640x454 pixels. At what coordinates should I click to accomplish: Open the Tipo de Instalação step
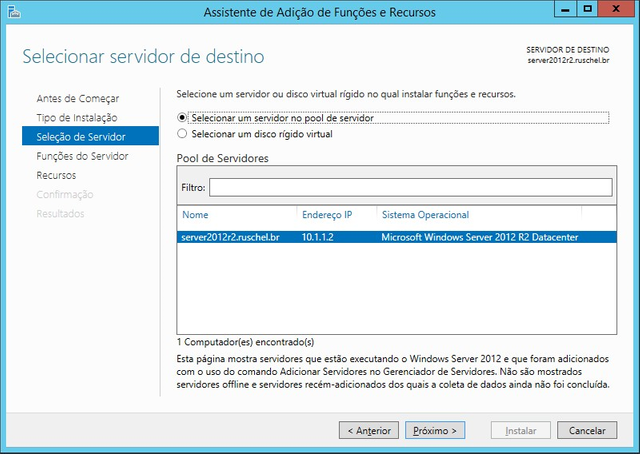[x=77, y=118]
